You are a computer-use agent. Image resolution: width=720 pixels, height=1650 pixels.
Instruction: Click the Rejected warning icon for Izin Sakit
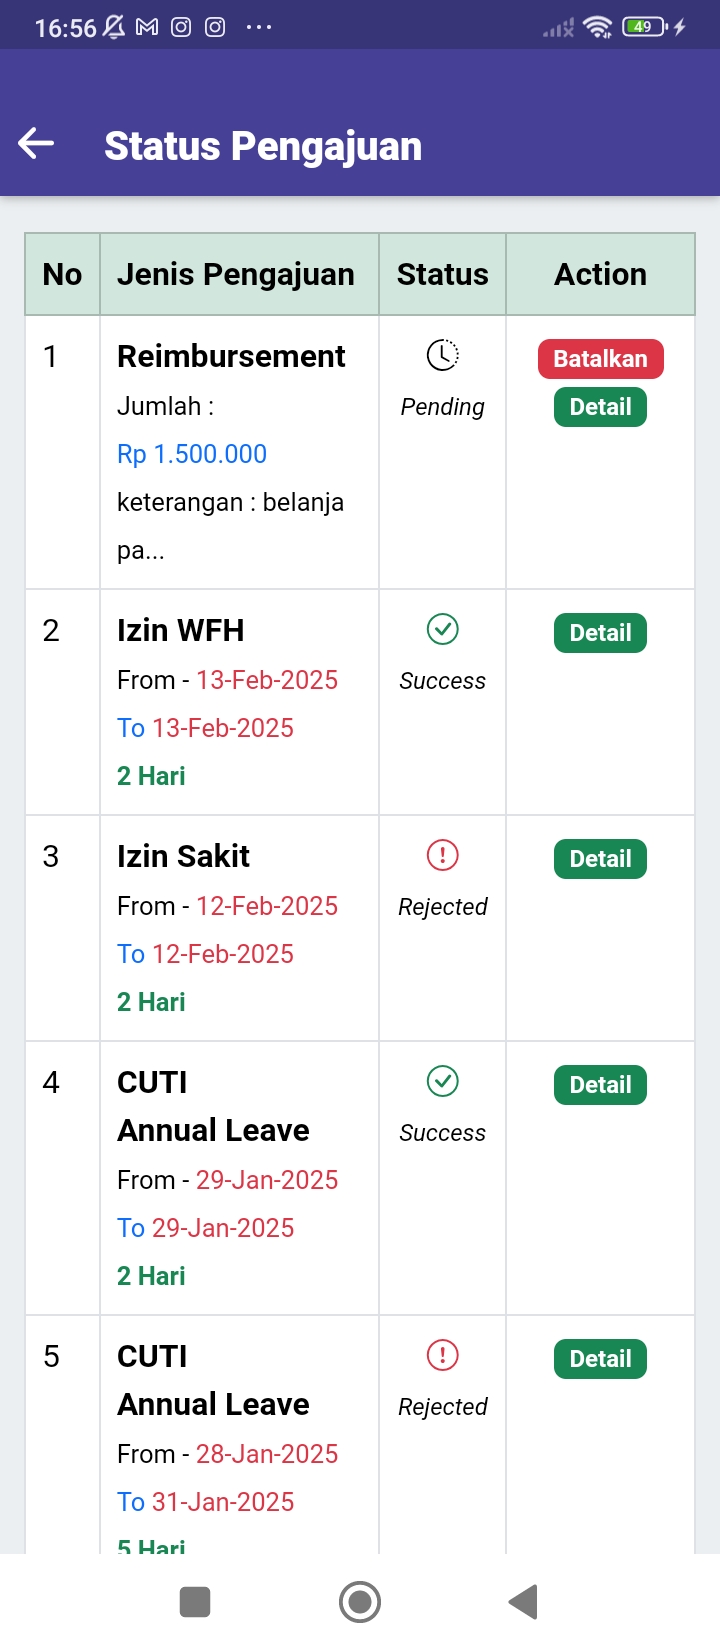(442, 855)
